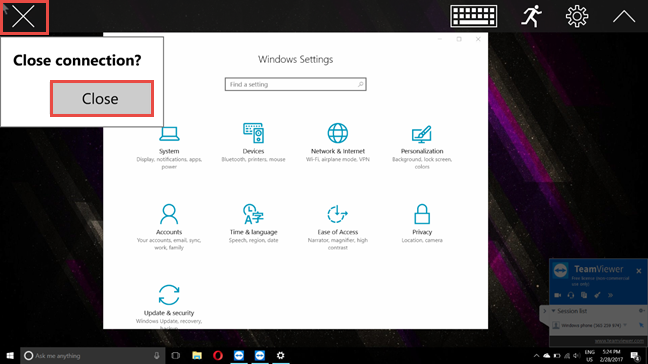The width and height of the screenshot is (648, 364).
Task: Confirm by clicking the Close button
Action: tap(102, 98)
